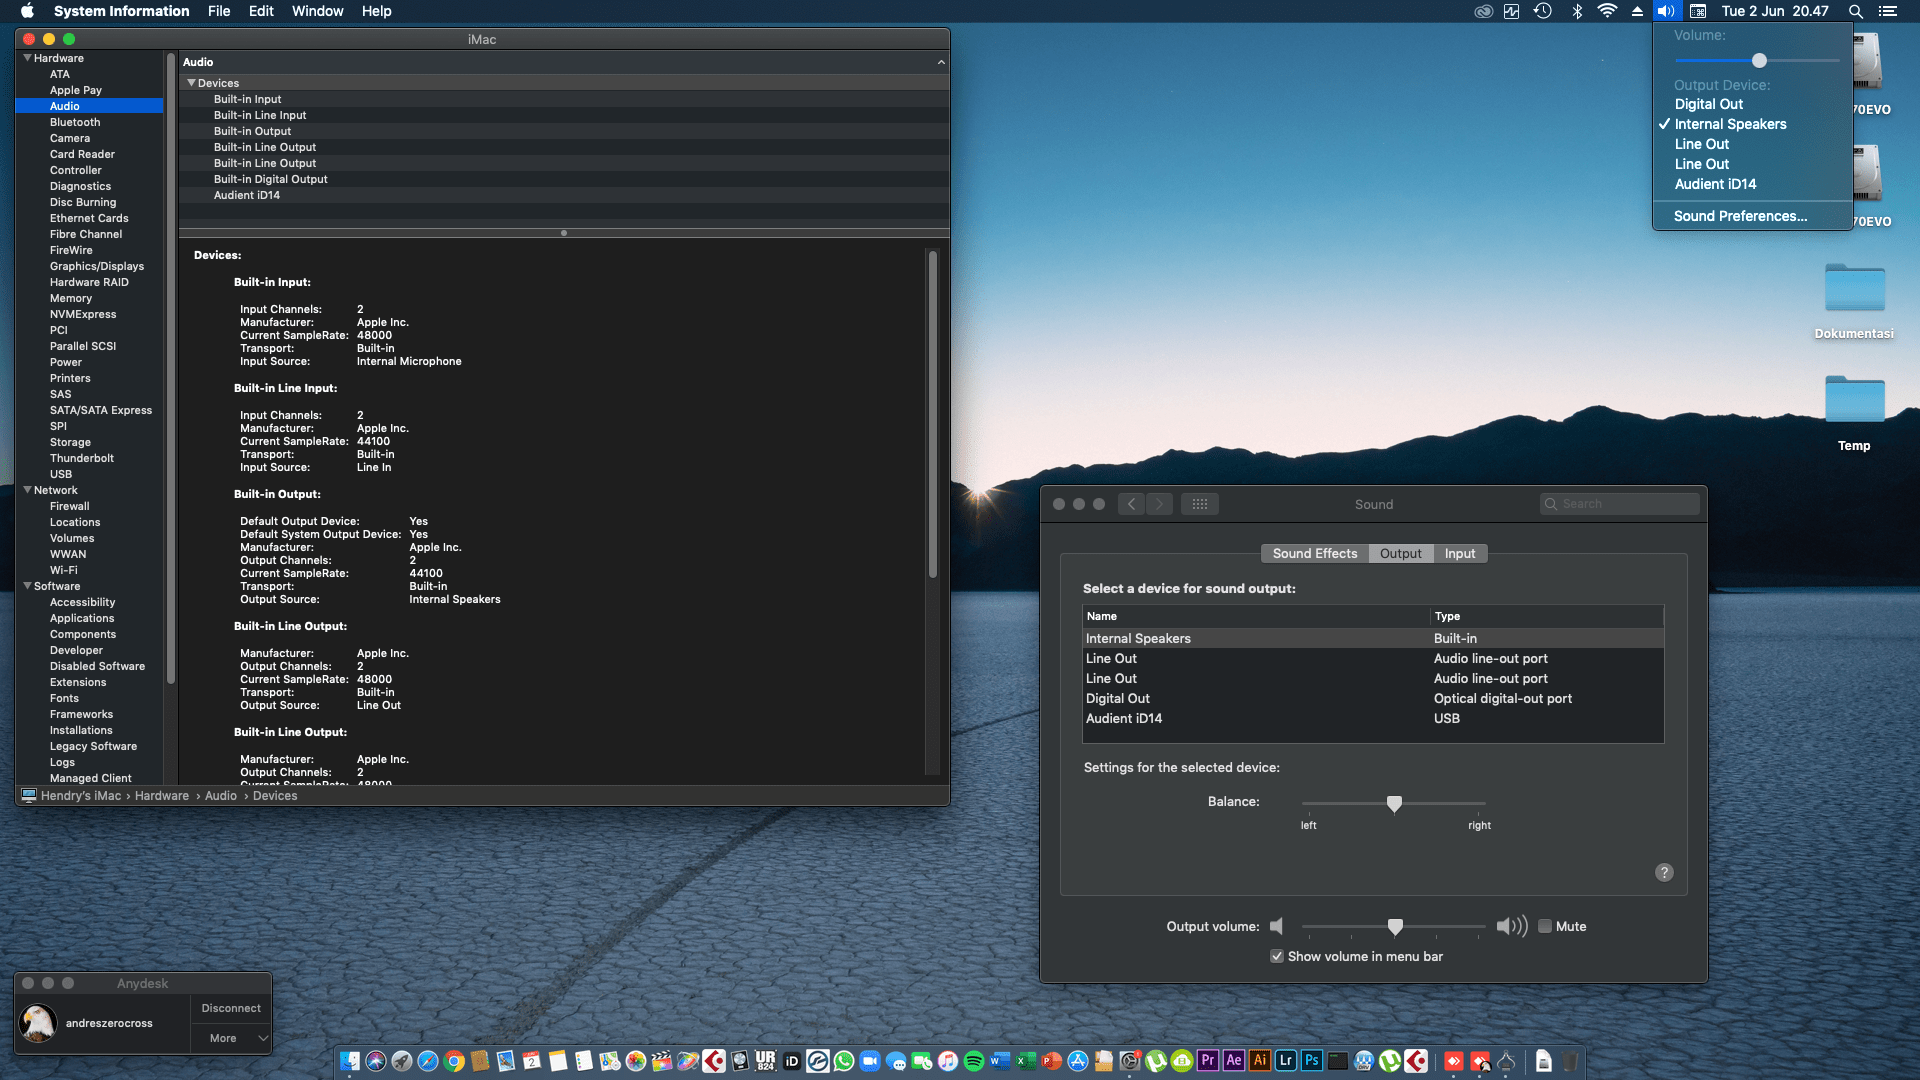
Task: Open Sound Preferences… from the volume menu
Action: coord(1740,216)
